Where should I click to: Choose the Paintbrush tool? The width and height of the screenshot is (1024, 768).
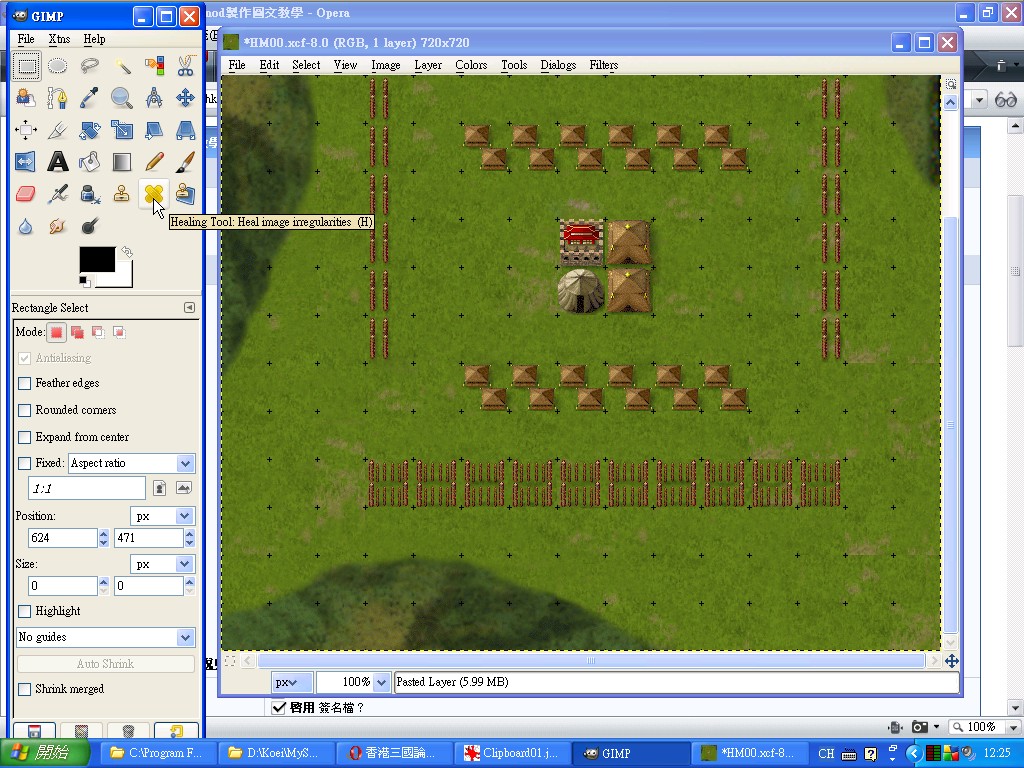(x=185, y=162)
